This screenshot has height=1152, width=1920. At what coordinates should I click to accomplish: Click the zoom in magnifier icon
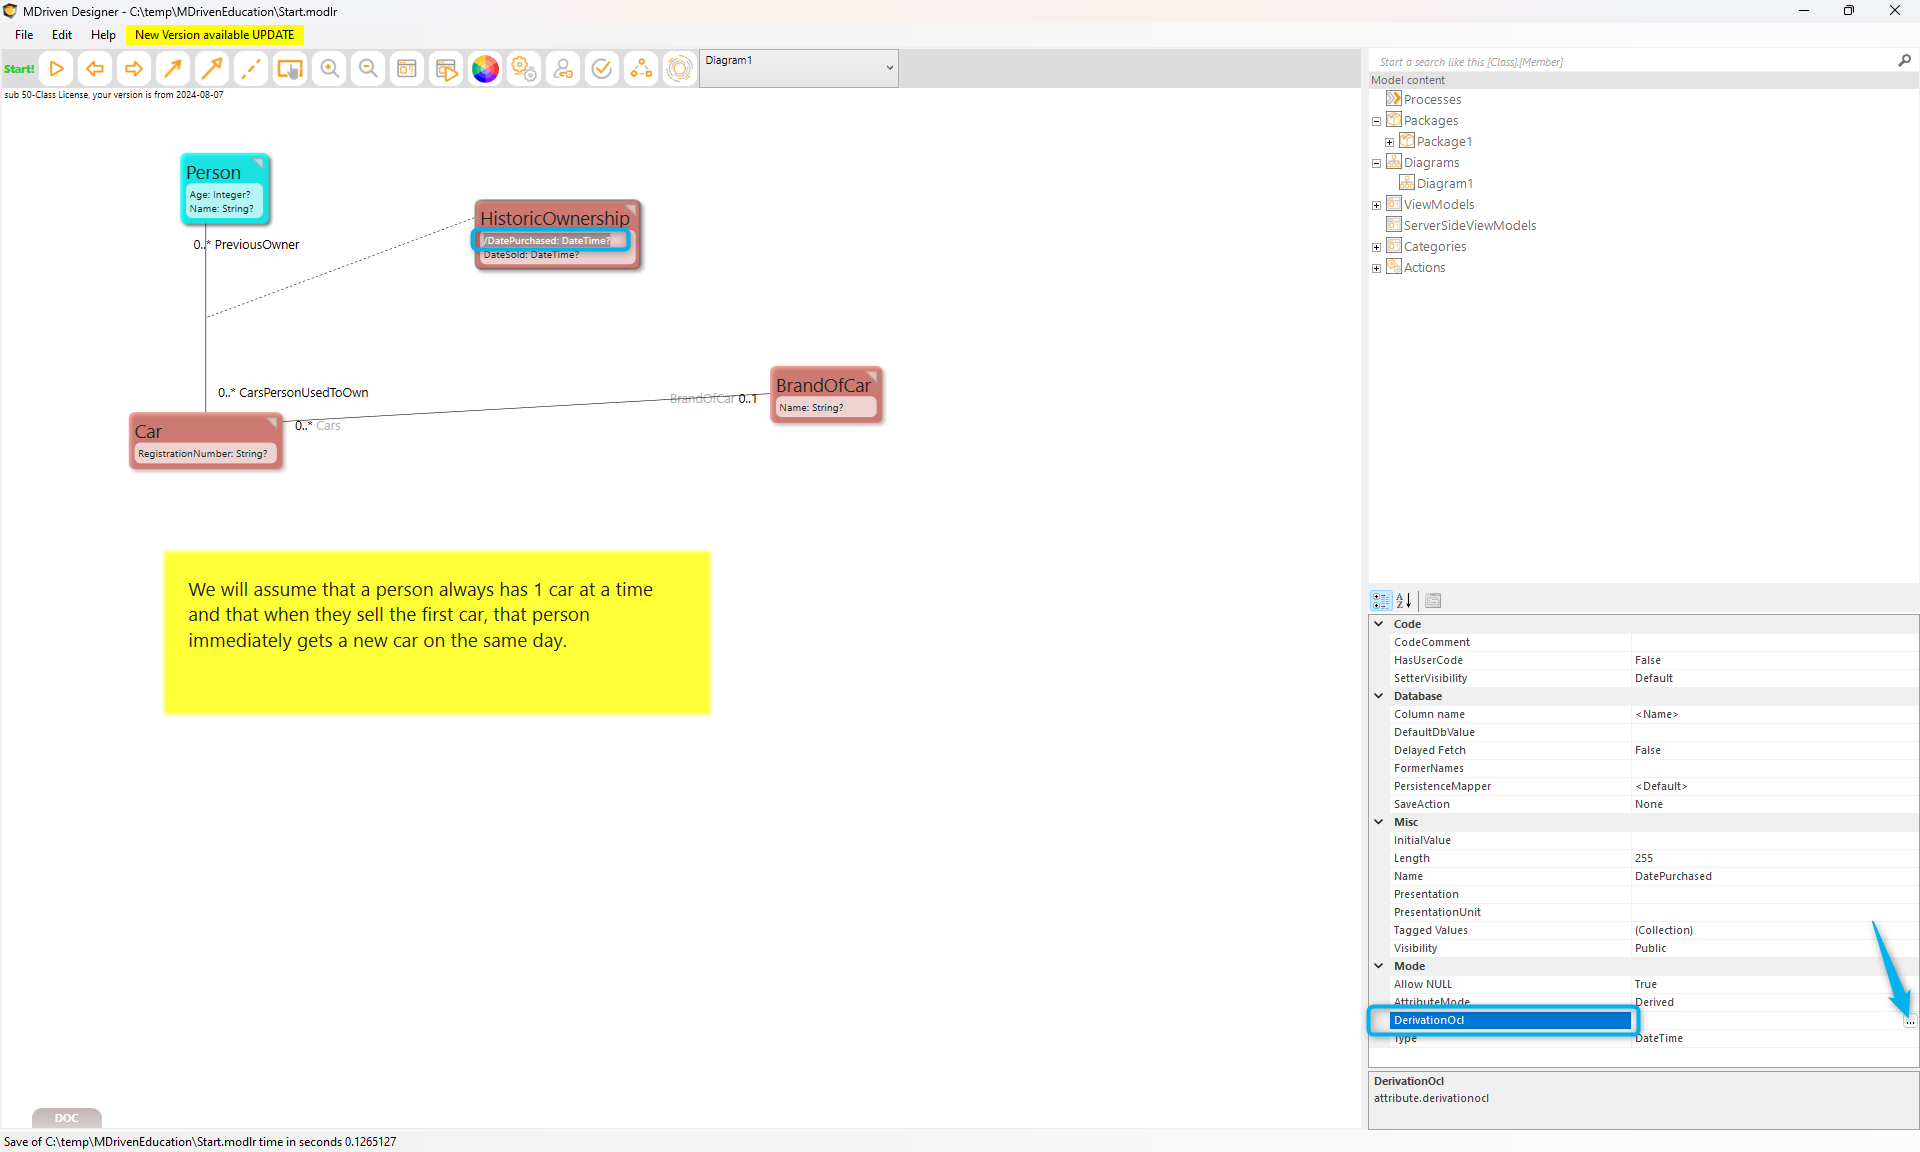(x=329, y=69)
